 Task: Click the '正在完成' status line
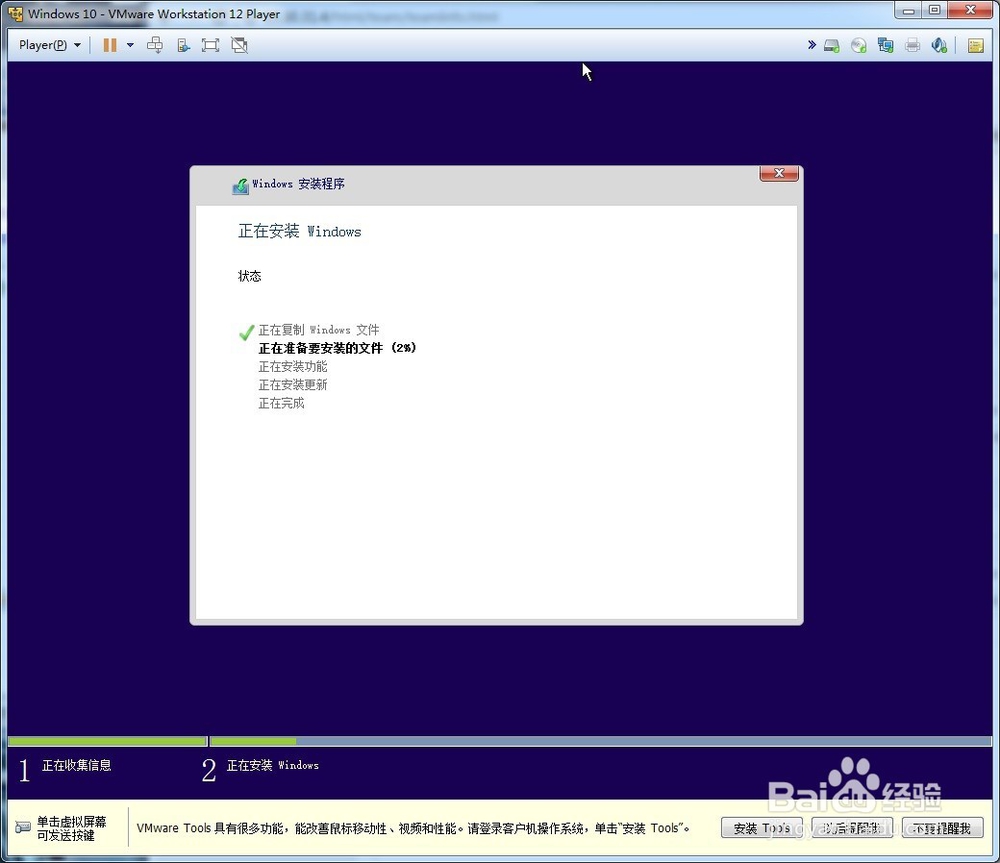tap(281, 403)
